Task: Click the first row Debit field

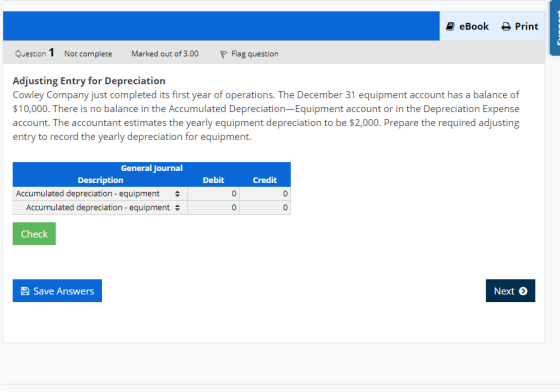Action: (x=213, y=194)
